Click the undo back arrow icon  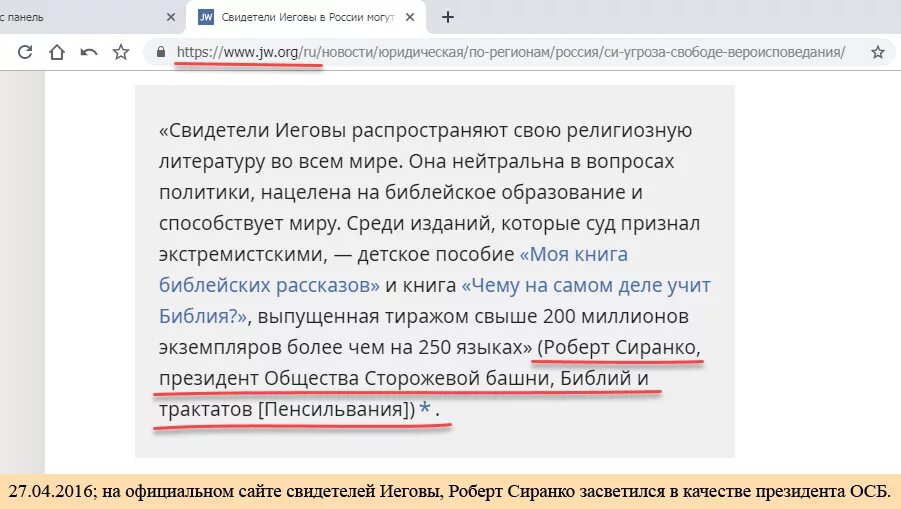tap(88, 52)
